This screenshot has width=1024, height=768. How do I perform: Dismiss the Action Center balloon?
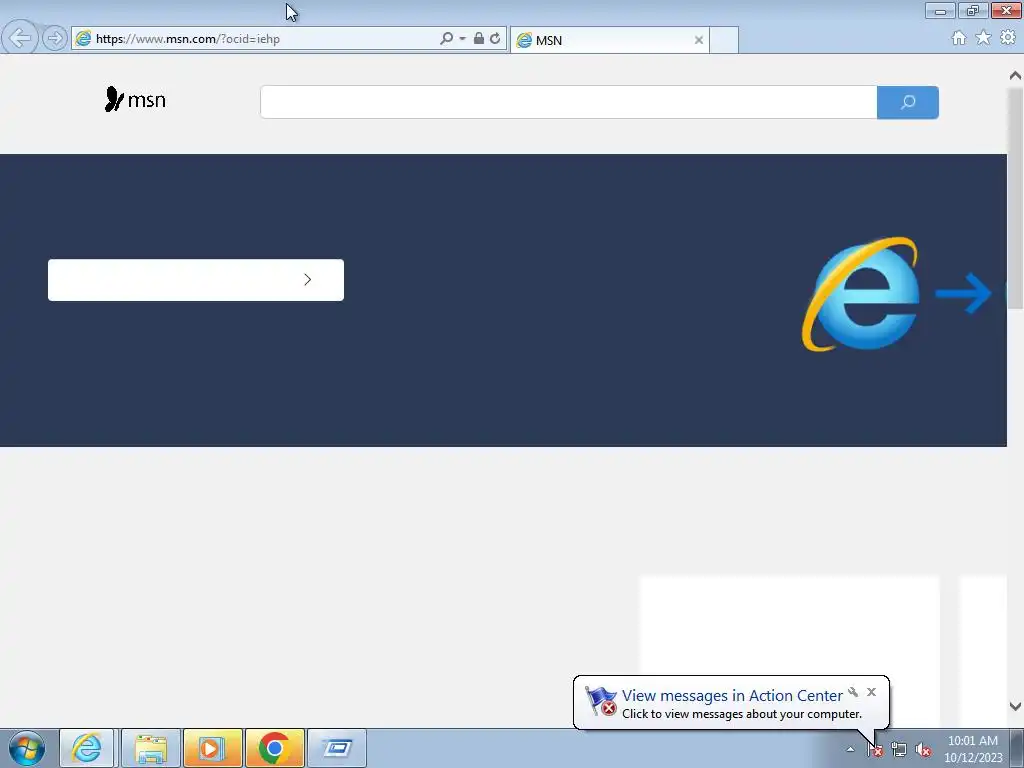point(871,692)
